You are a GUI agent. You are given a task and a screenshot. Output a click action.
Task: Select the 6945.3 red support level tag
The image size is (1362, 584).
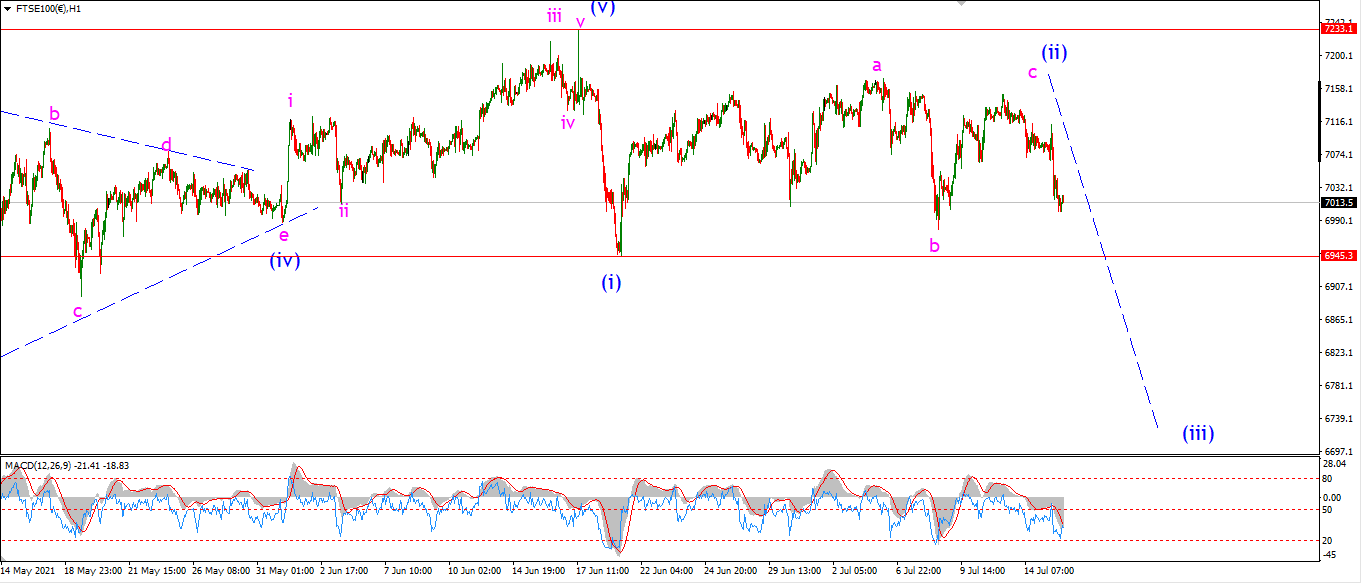pyautogui.click(x=1338, y=256)
